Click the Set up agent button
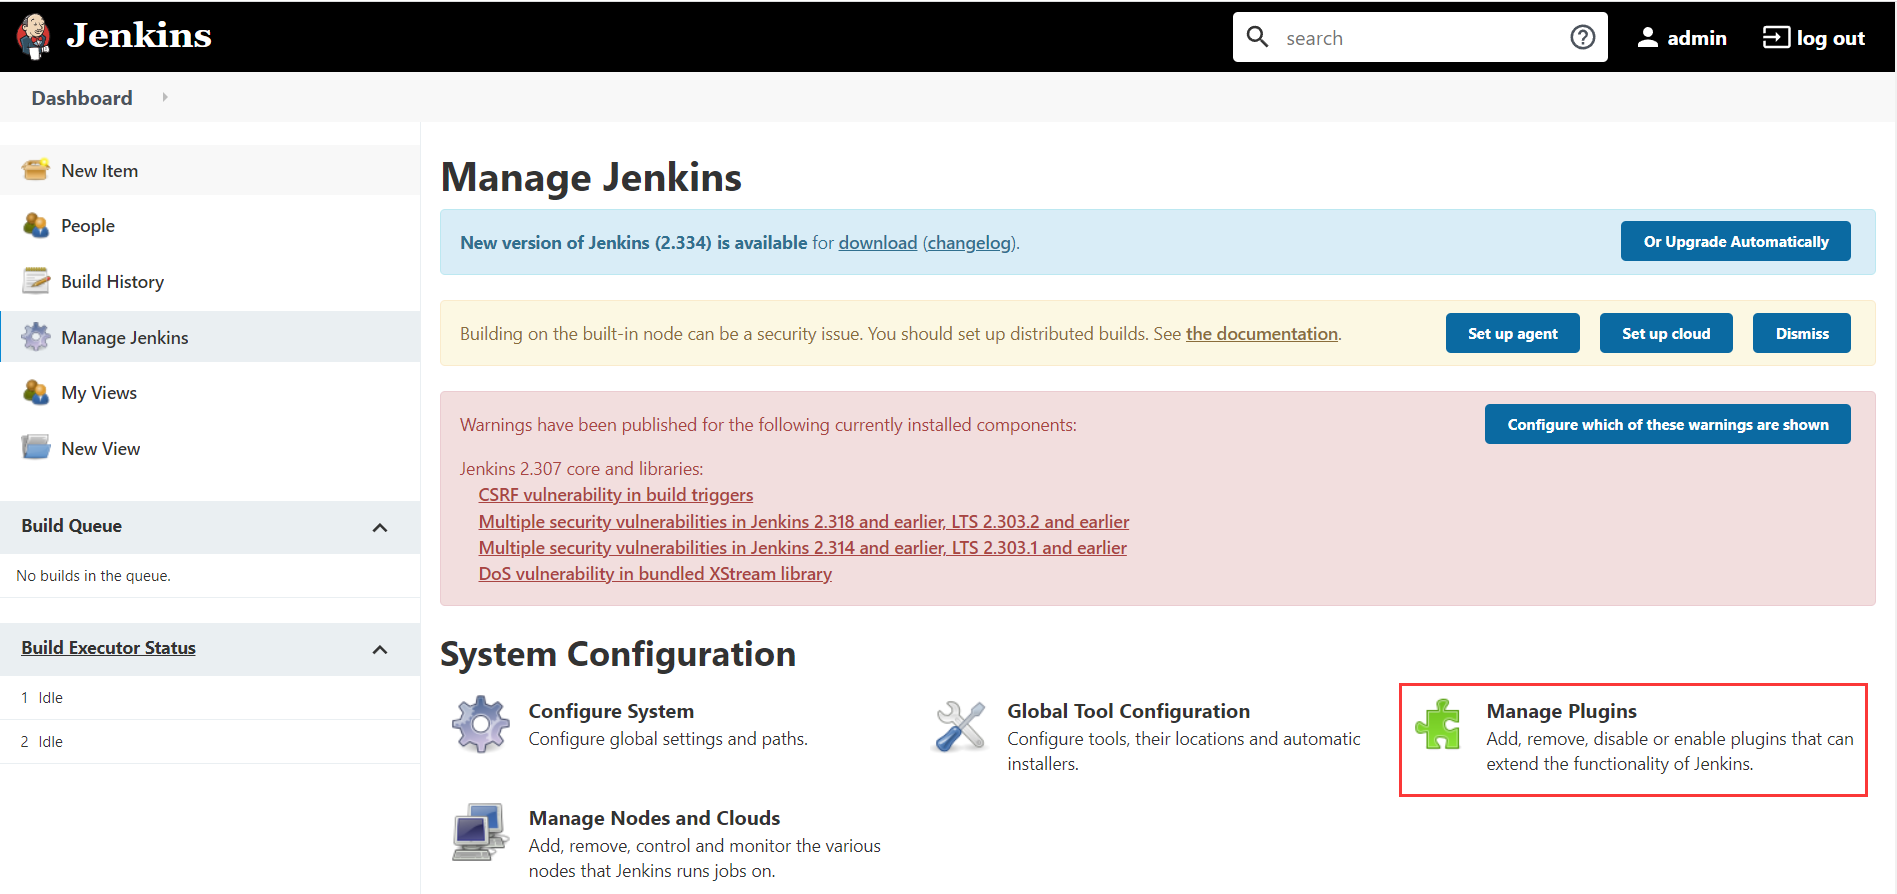Image resolution: width=1897 pixels, height=894 pixels. pos(1512,333)
